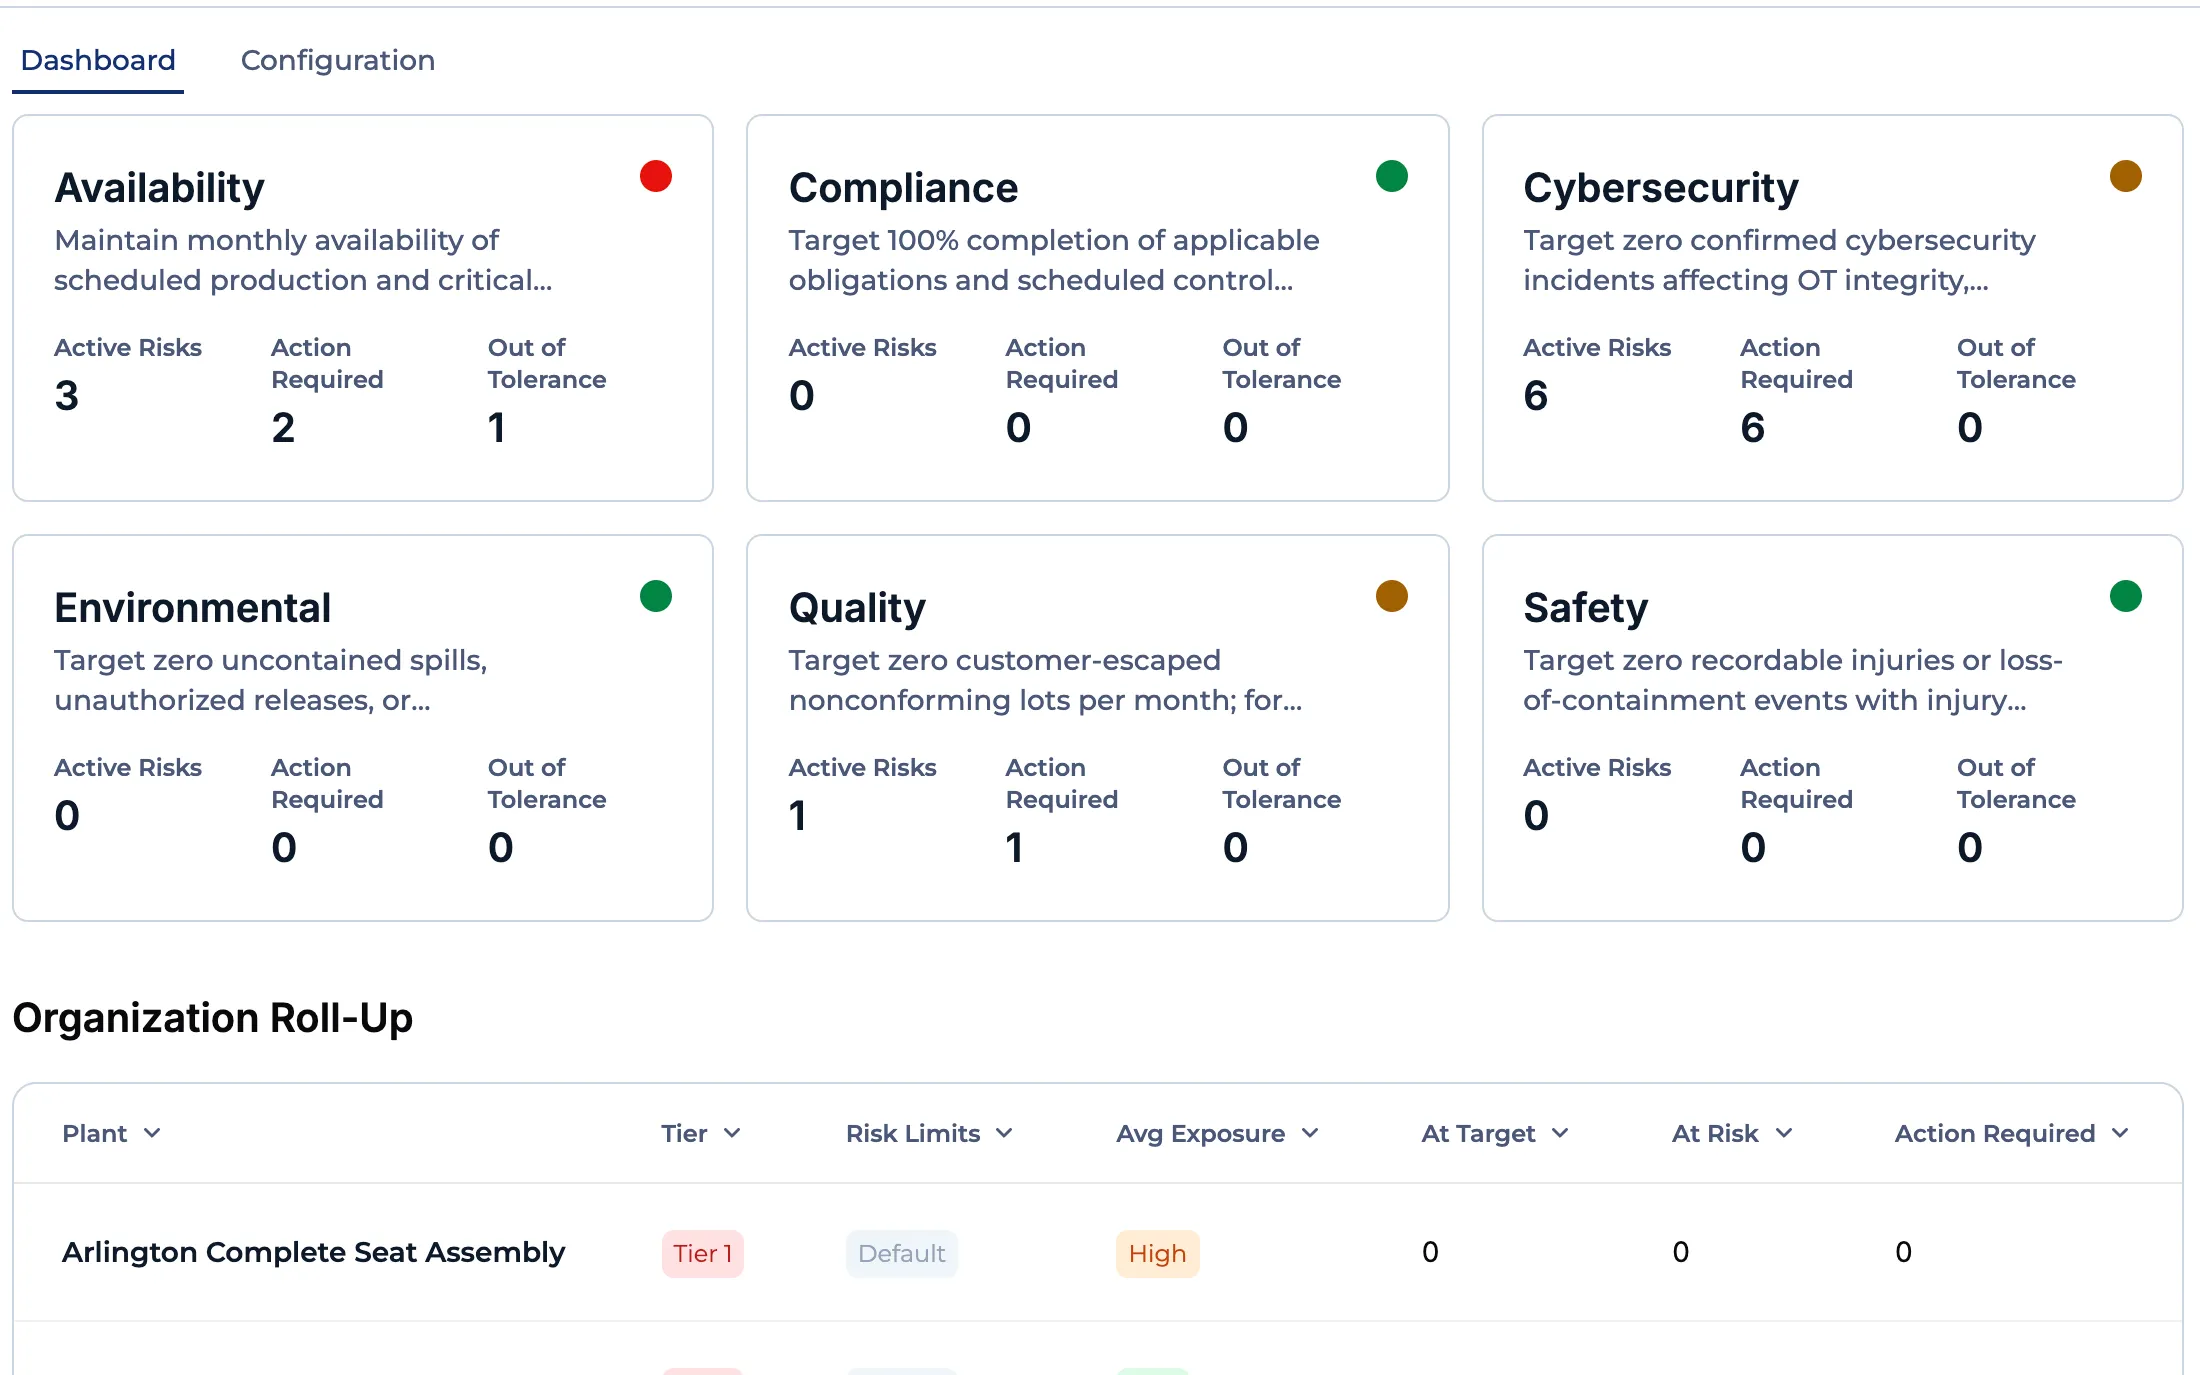Open the Cybersecurity risk card

click(1832, 308)
